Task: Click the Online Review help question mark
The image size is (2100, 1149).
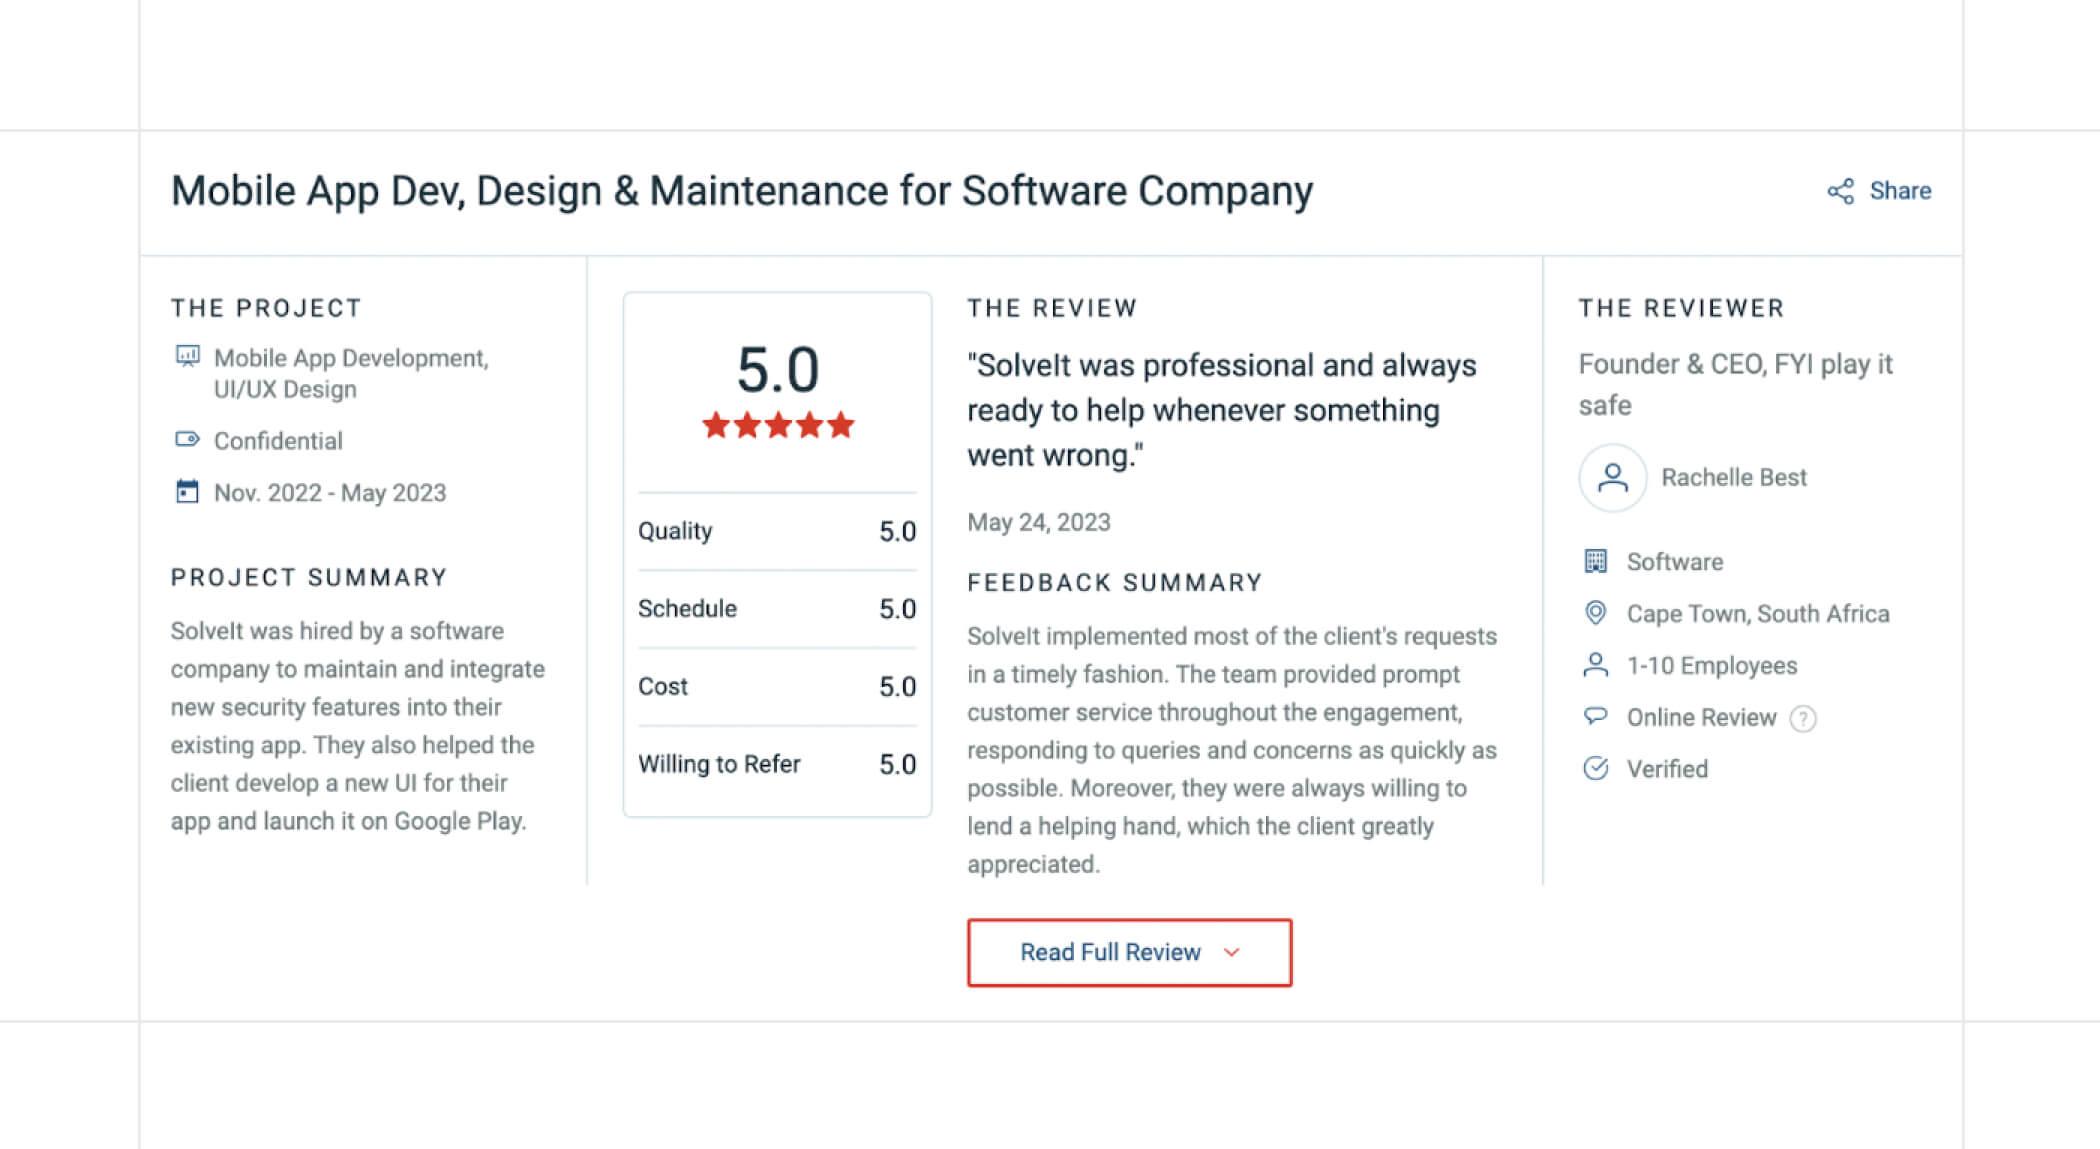Action: 1802,718
